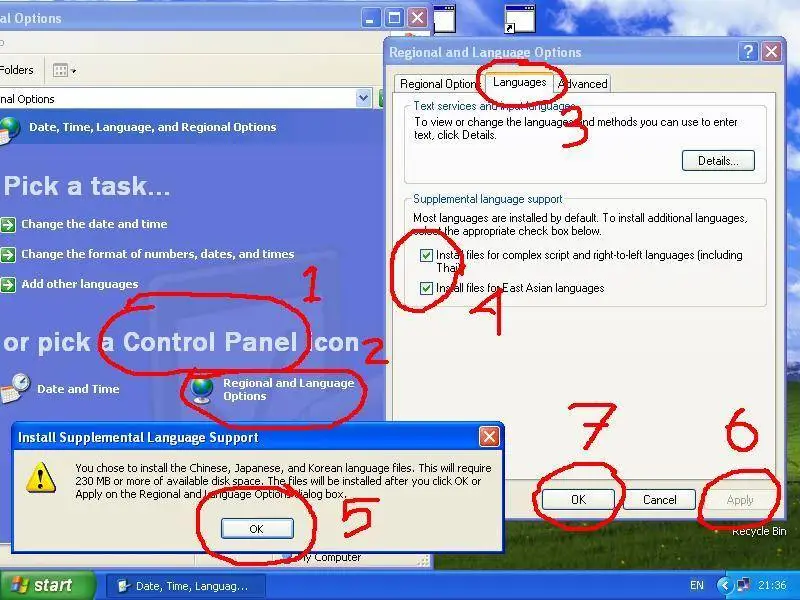
Task: Select the Date, Time, Languag... taskbar button
Action: 186,586
